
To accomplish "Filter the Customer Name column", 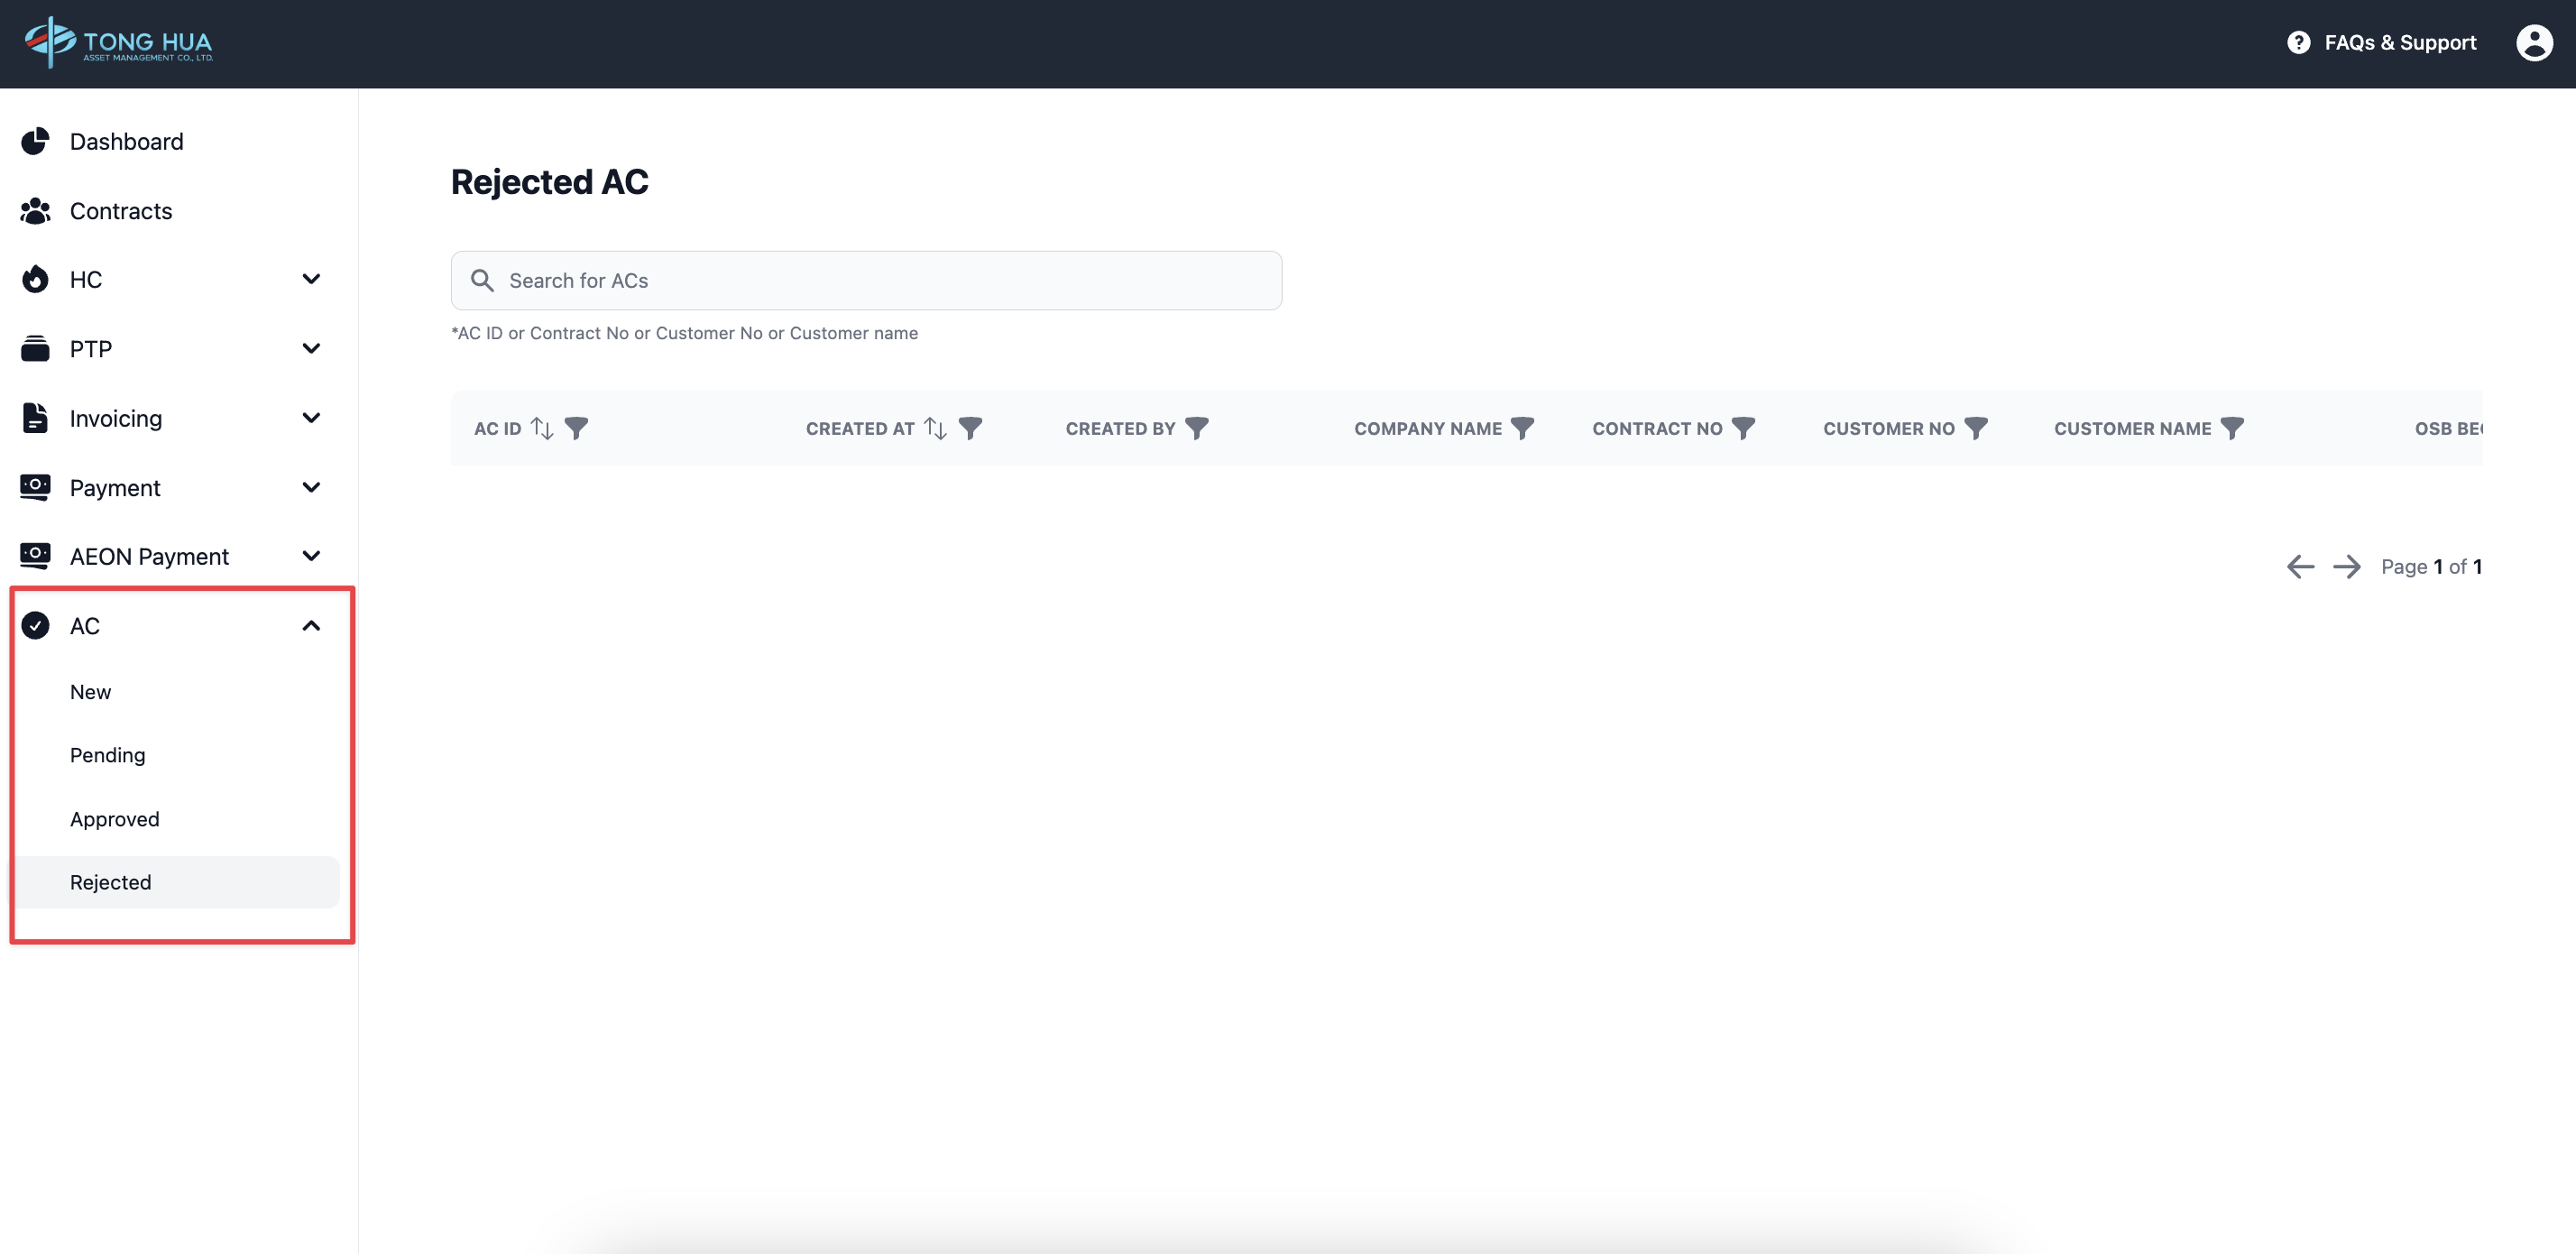I will (x=2232, y=428).
